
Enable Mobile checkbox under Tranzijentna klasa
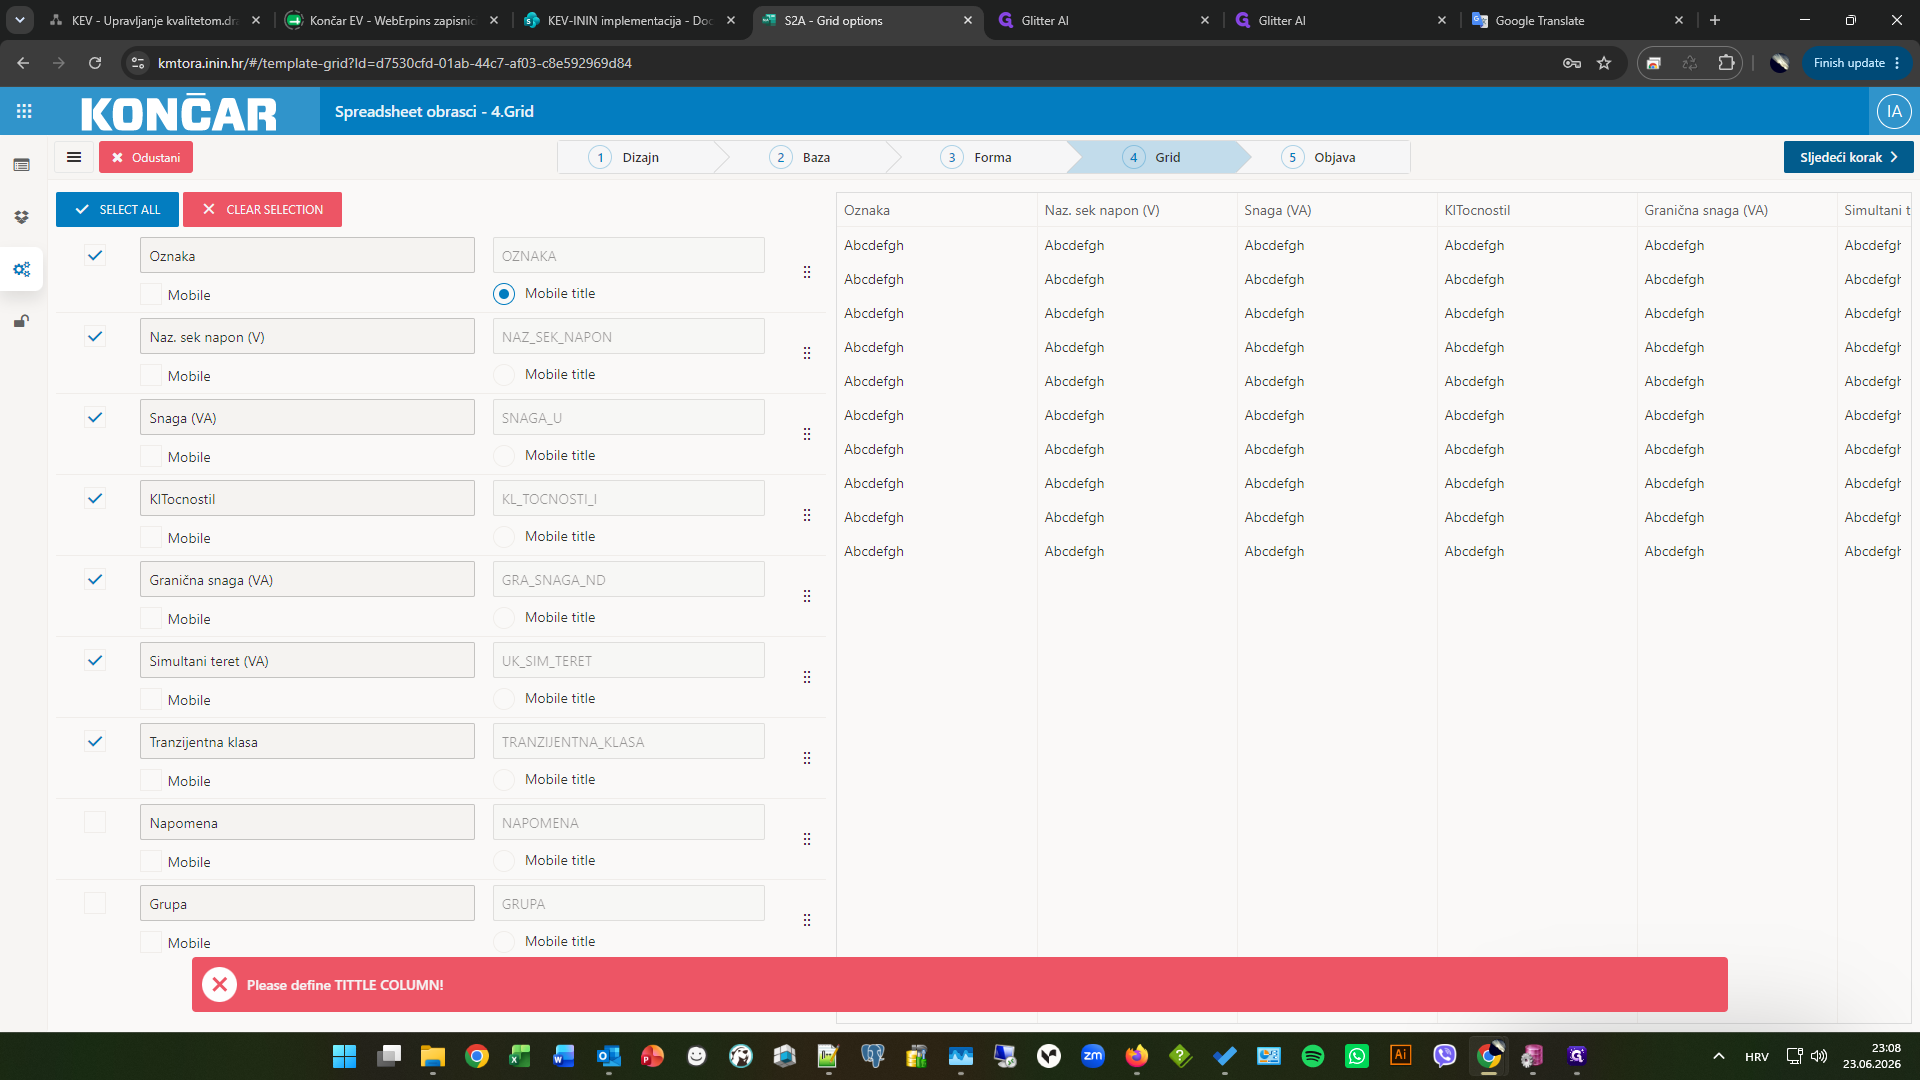(x=151, y=780)
